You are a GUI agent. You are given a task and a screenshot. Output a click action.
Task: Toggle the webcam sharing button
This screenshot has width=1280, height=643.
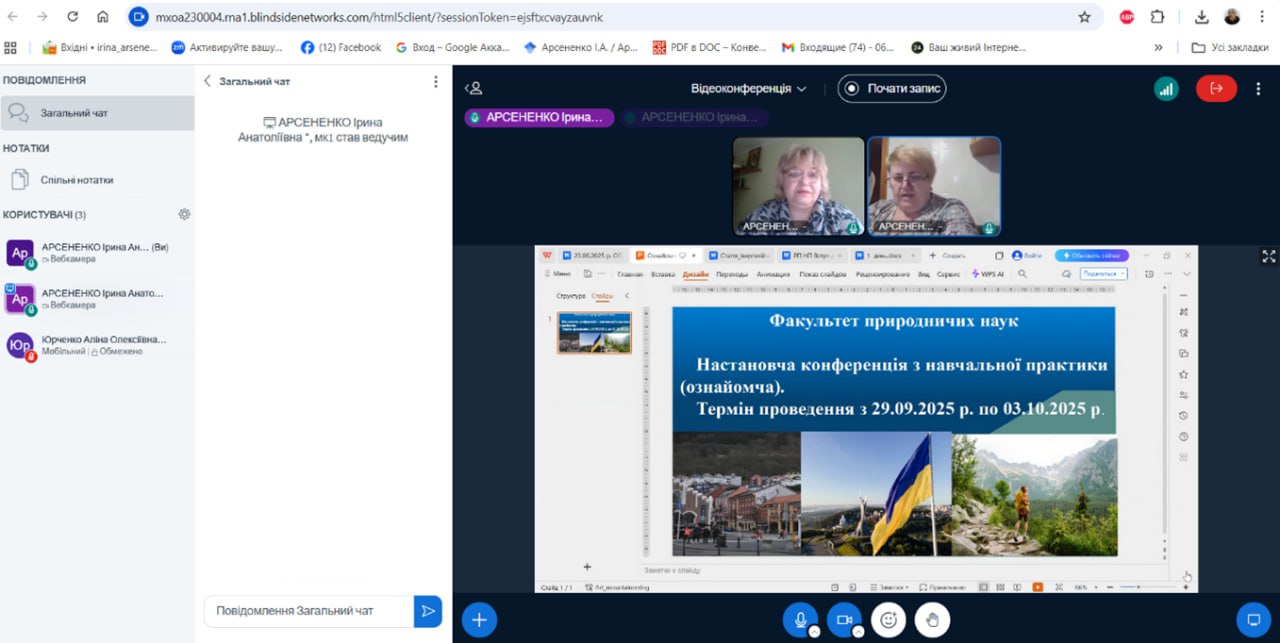click(843, 620)
